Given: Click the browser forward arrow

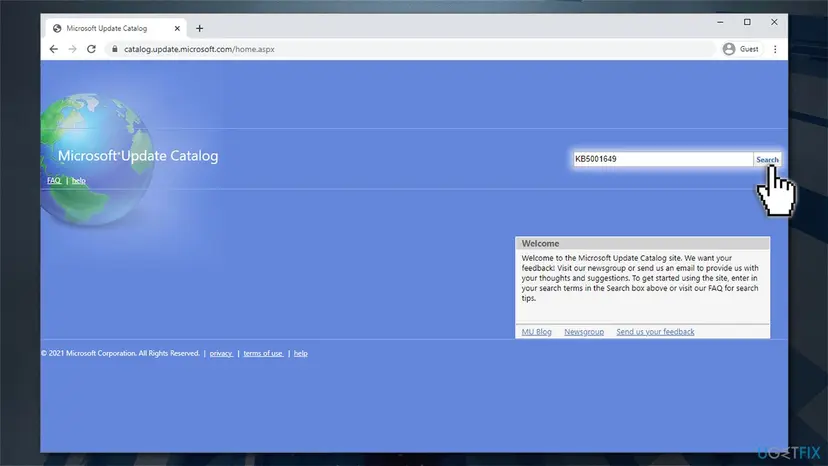Looking at the screenshot, I should [72, 49].
